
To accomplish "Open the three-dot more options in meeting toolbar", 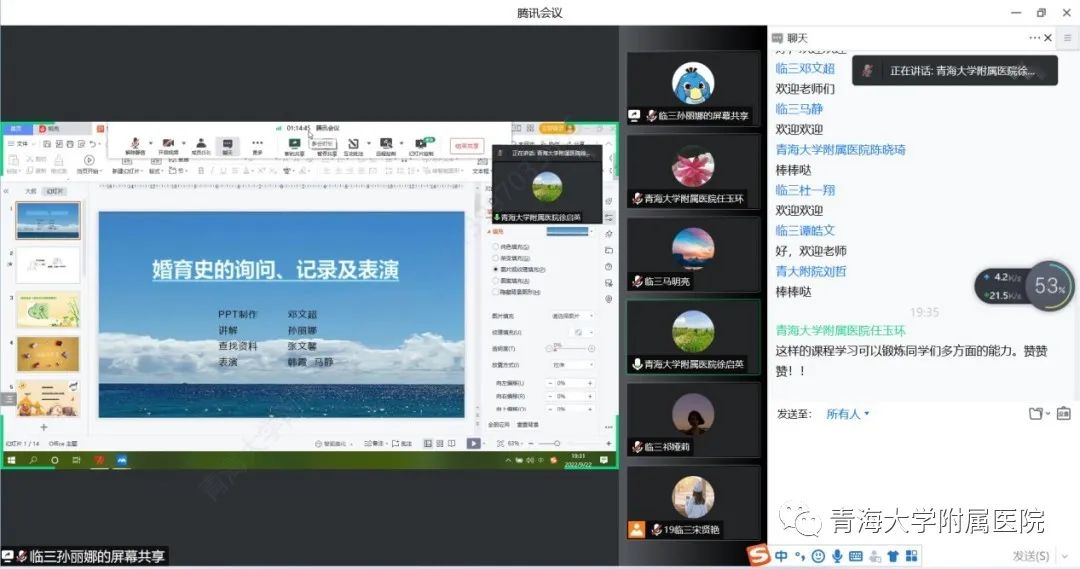I will (258, 143).
